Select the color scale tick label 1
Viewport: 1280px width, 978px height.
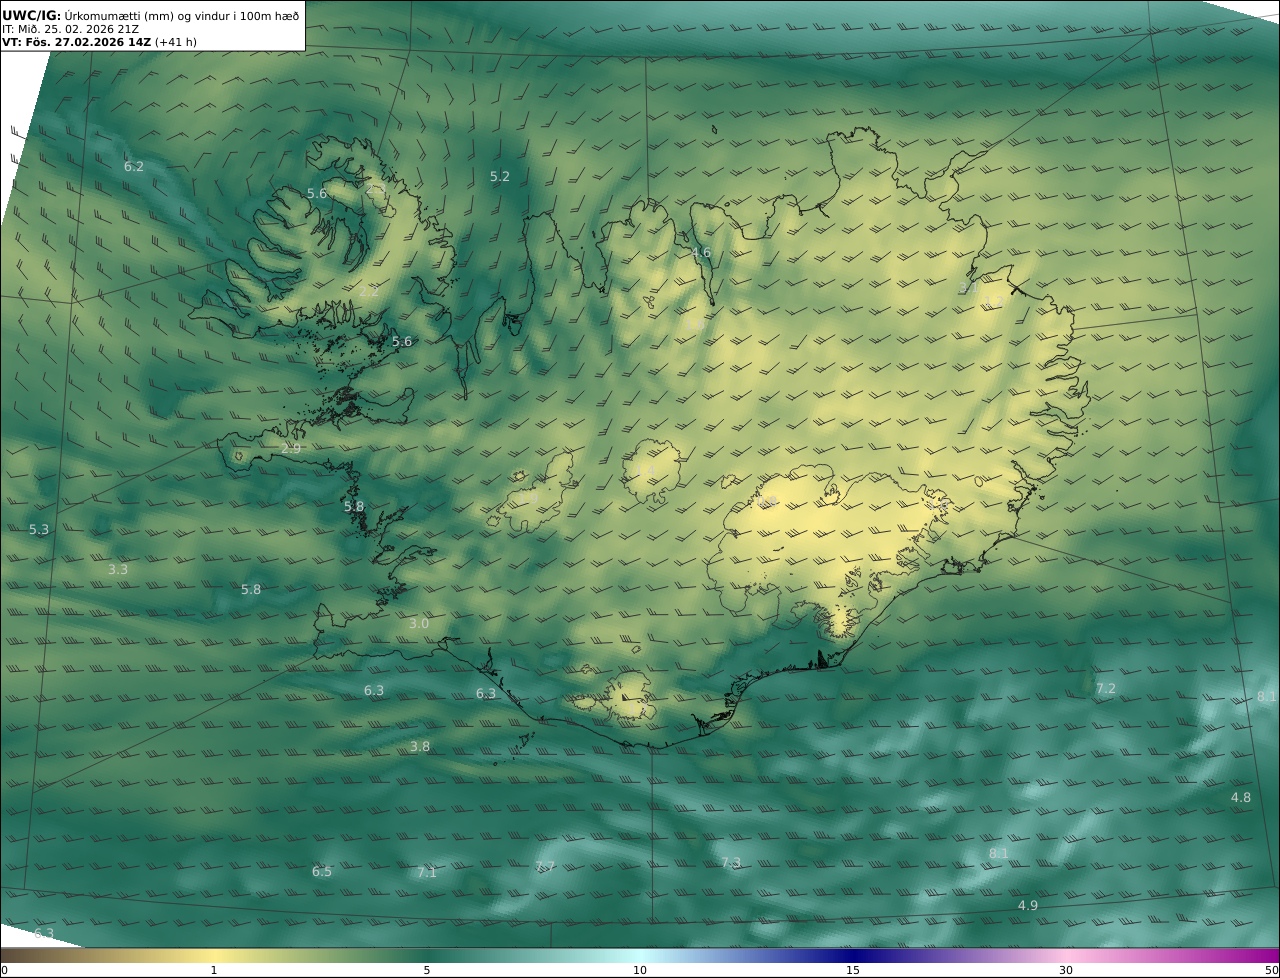point(214,970)
